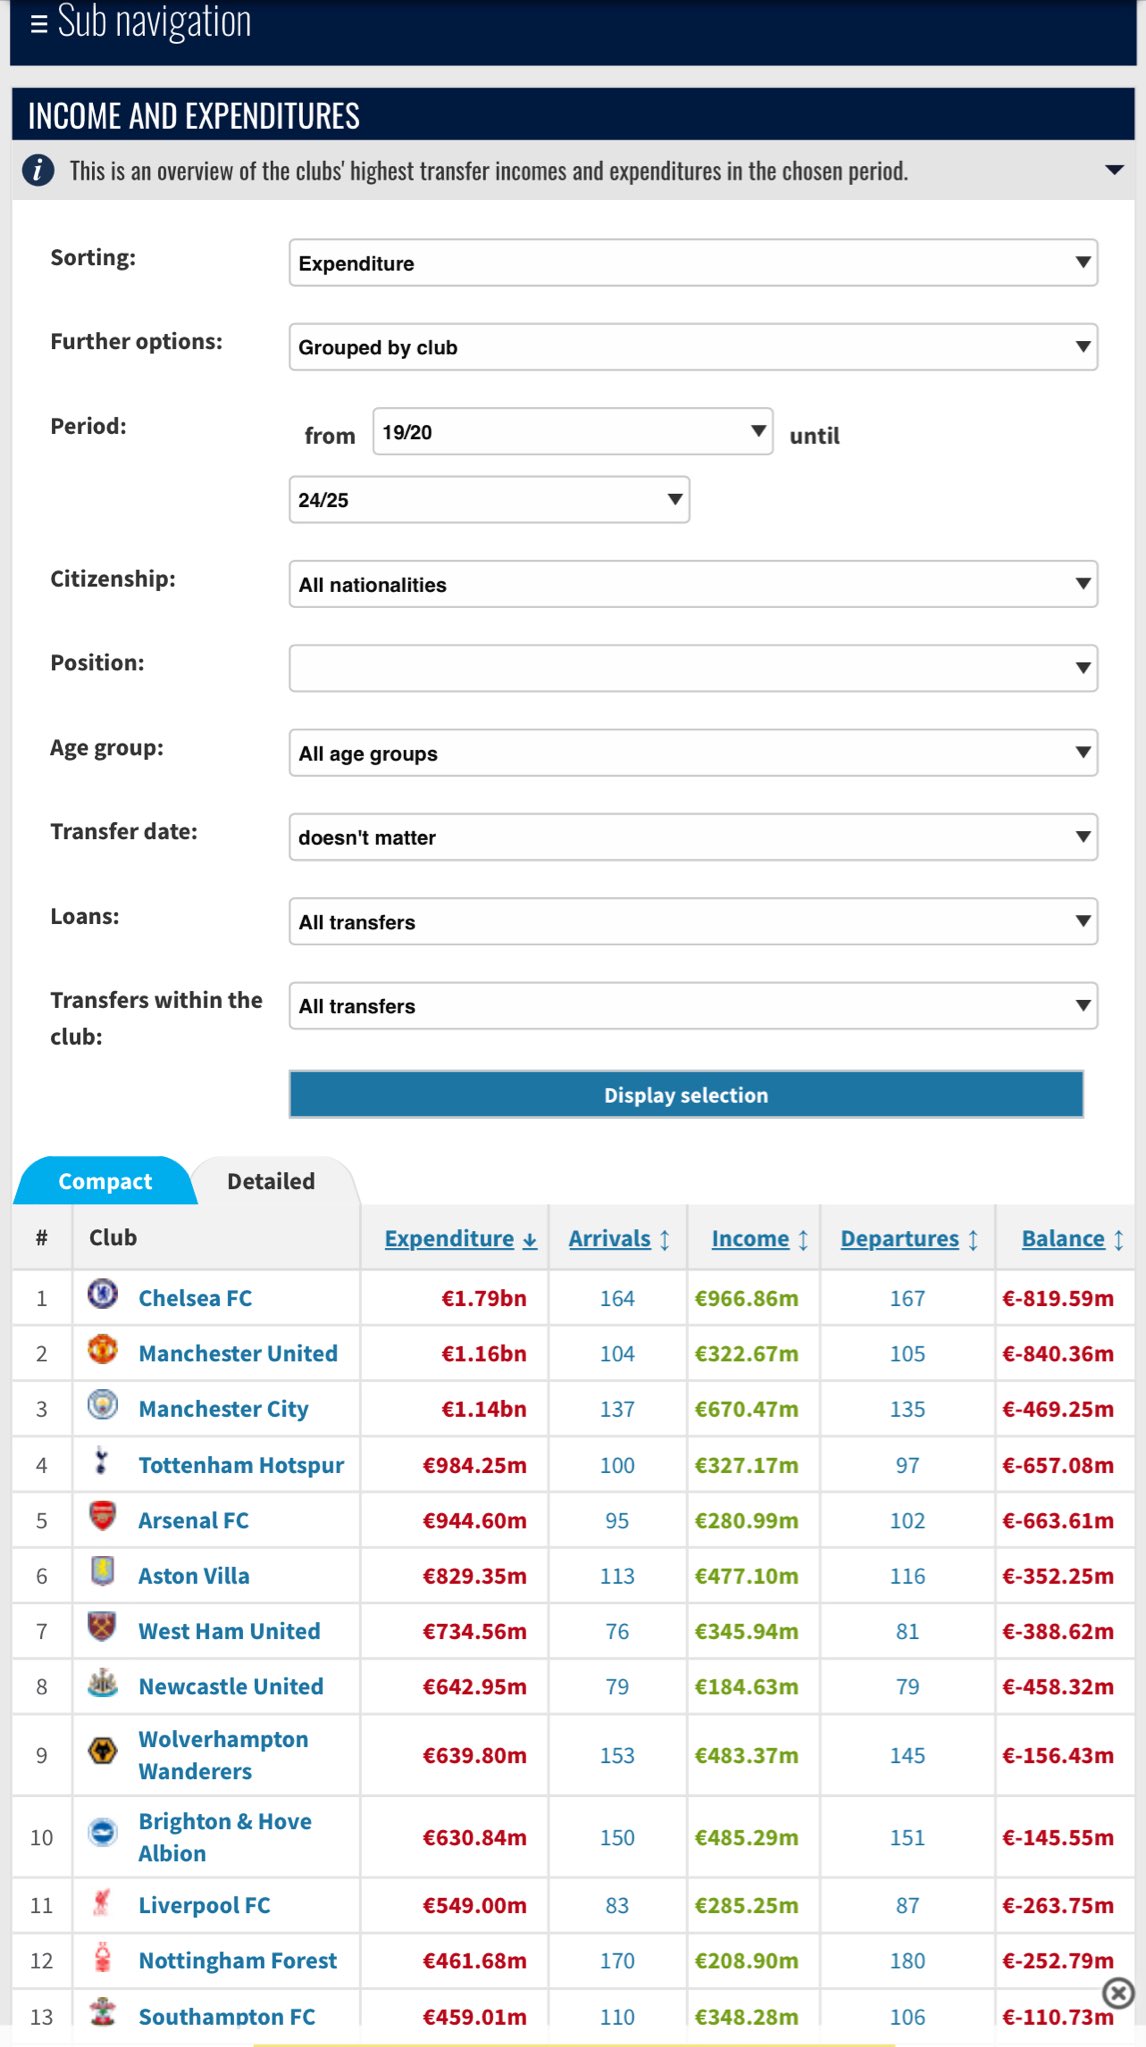Image resolution: width=1146 pixels, height=2047 pixels.
Task: Click the Manchester United club crest
Action: point(102,1349)
